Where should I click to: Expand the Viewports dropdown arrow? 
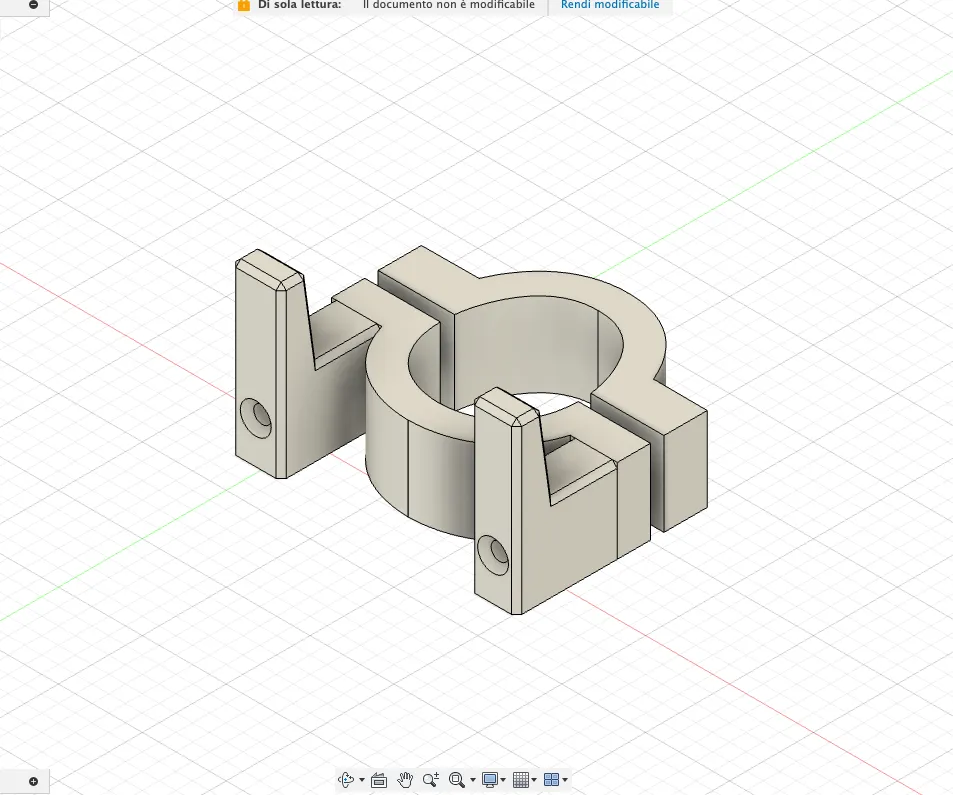[x=565, y=780]
